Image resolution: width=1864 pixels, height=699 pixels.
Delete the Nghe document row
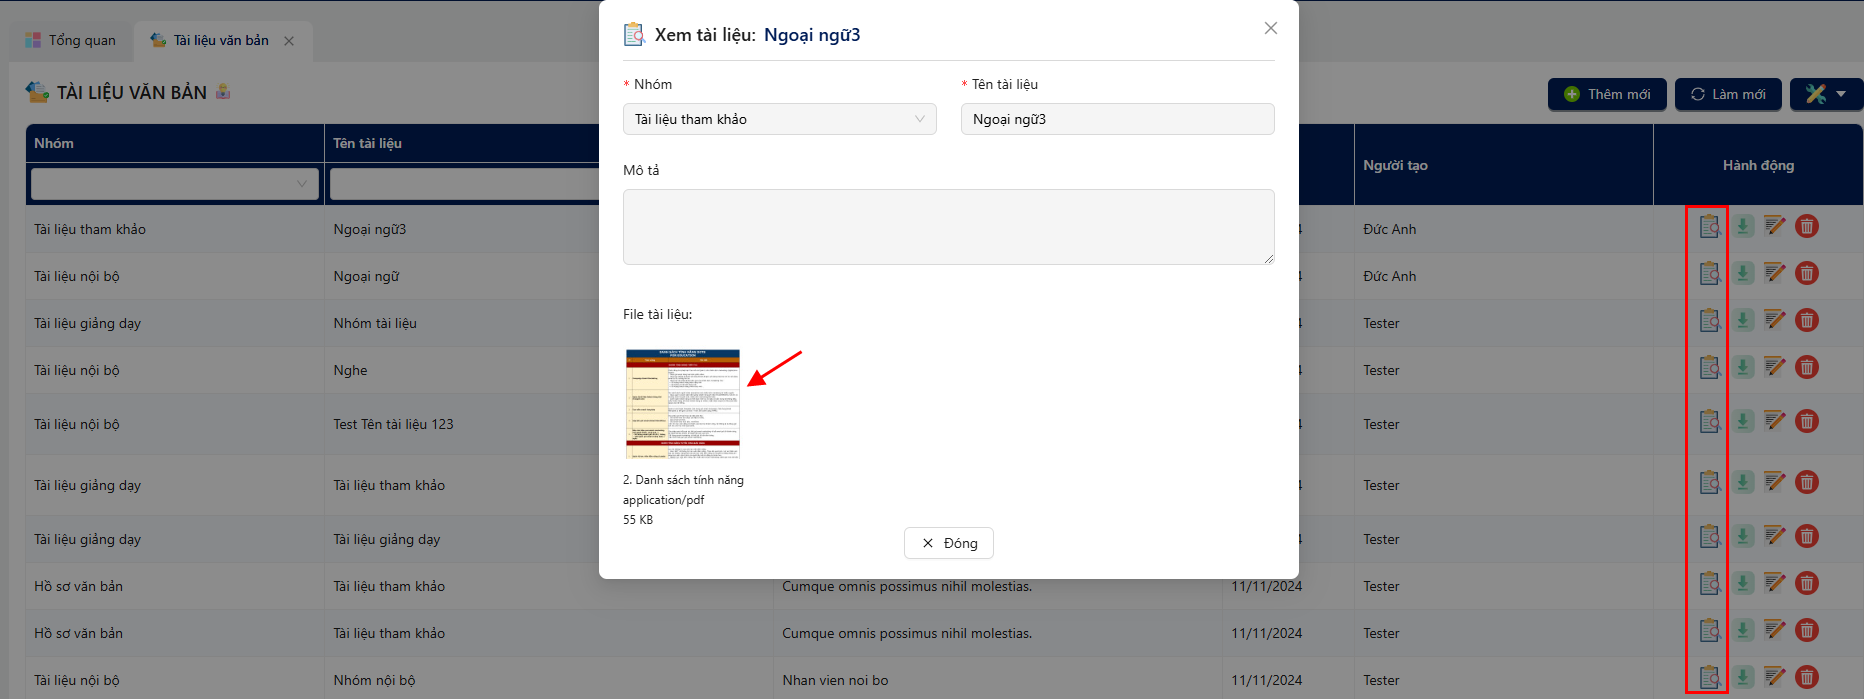(x=1807, y=367)
